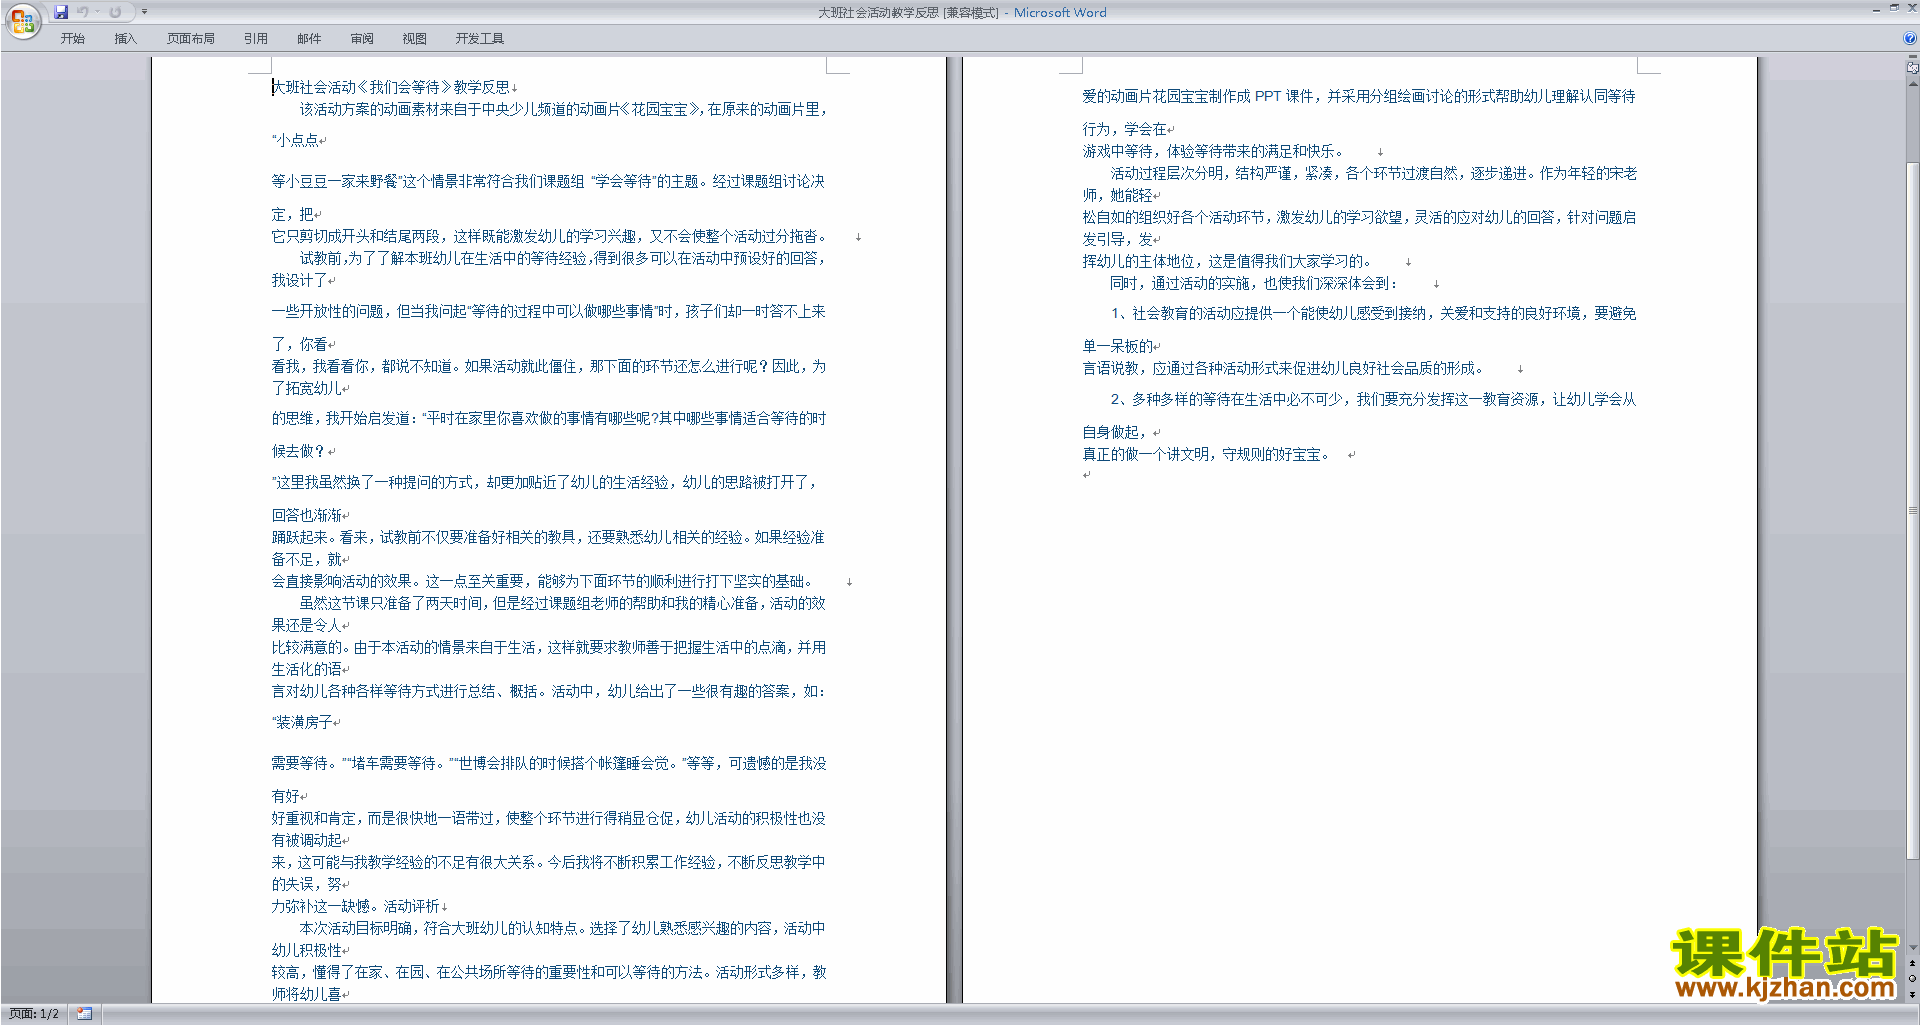Open Microsoft Word help
The width and height of the screenshot is (1920, 1025).
point(1909,39)
